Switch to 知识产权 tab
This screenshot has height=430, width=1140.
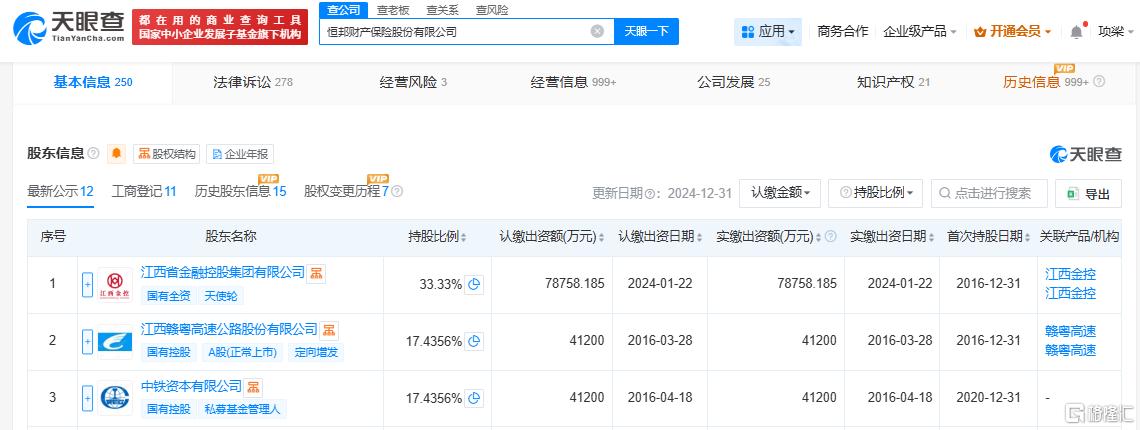893,82
